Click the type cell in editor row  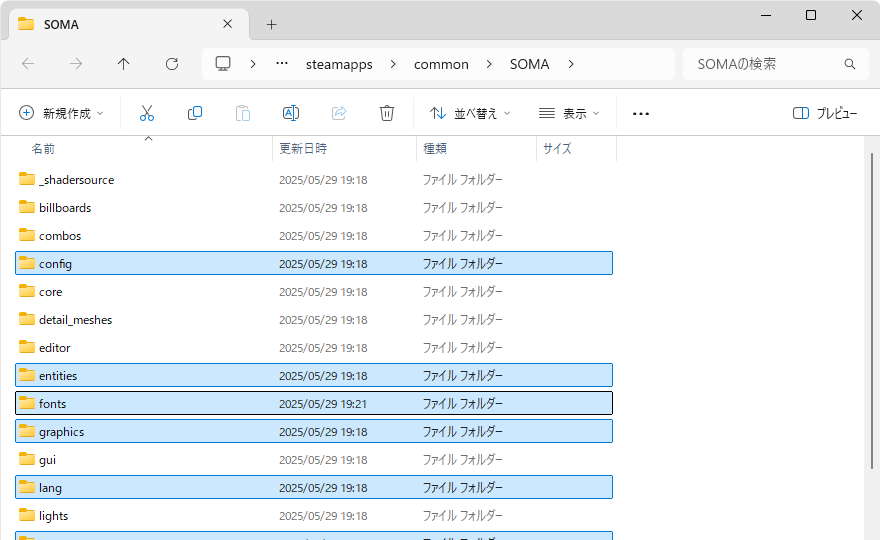pos(462,347)
